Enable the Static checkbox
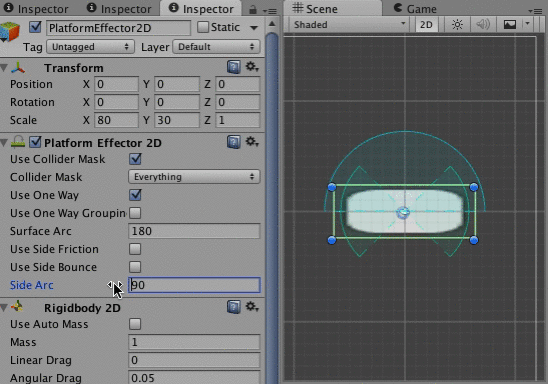Image resolution: width=548 pixels, height=384 pixels. pyautogui.click(x=203, y=27)
